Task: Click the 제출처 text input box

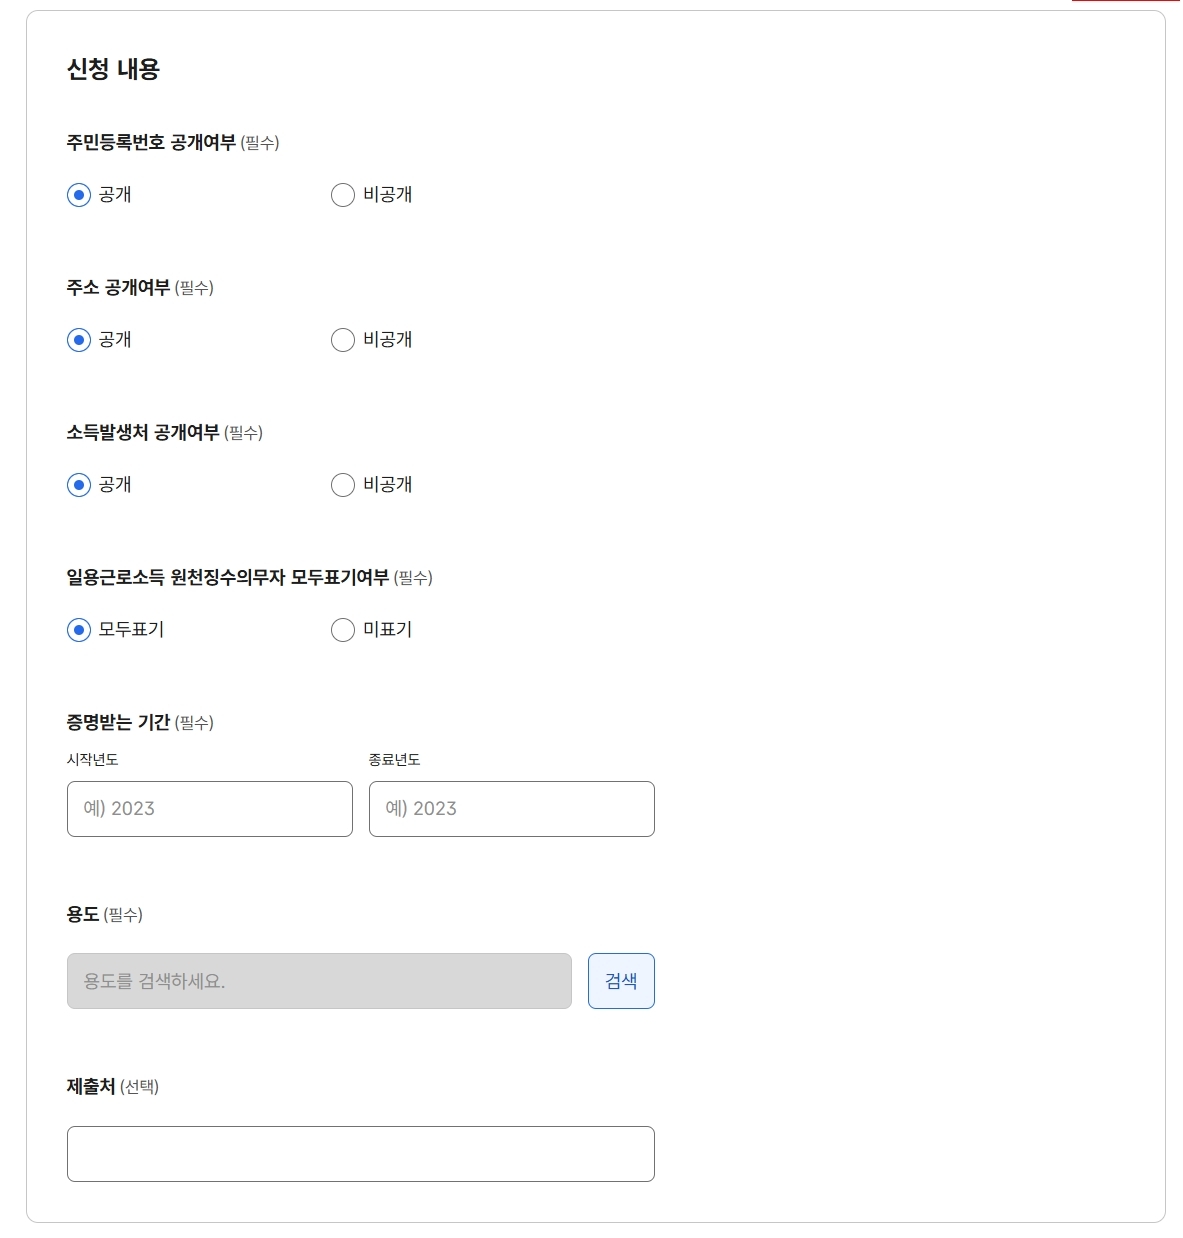Action: pos(361,1153)
